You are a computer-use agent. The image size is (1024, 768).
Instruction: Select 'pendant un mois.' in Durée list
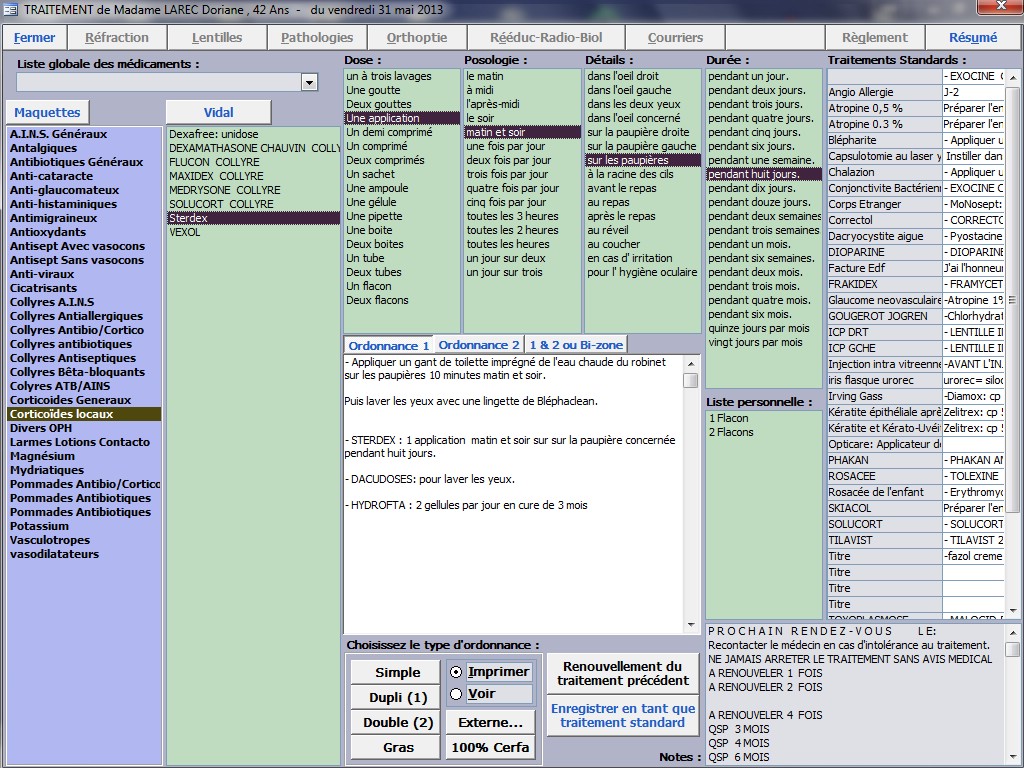[749, 244]
